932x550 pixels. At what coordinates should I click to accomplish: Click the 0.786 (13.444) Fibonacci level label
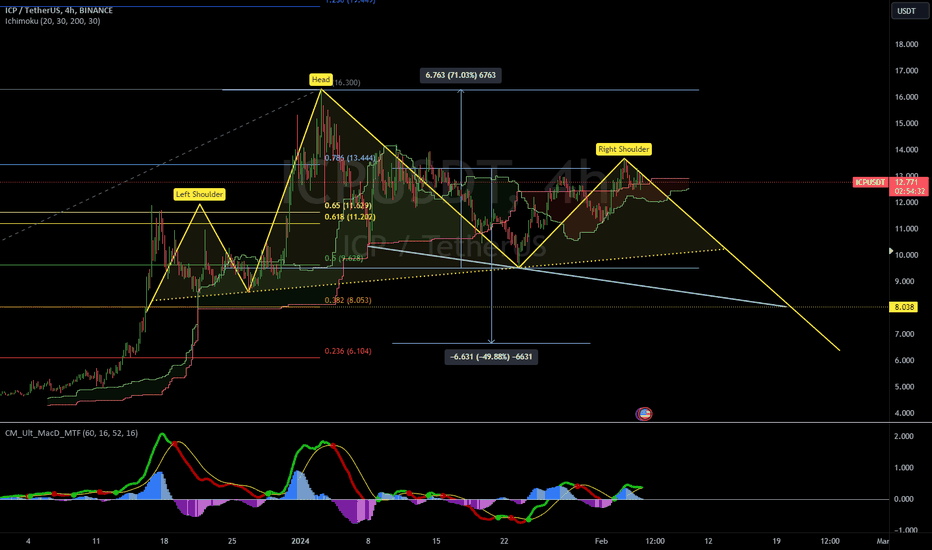pos(350,158)
